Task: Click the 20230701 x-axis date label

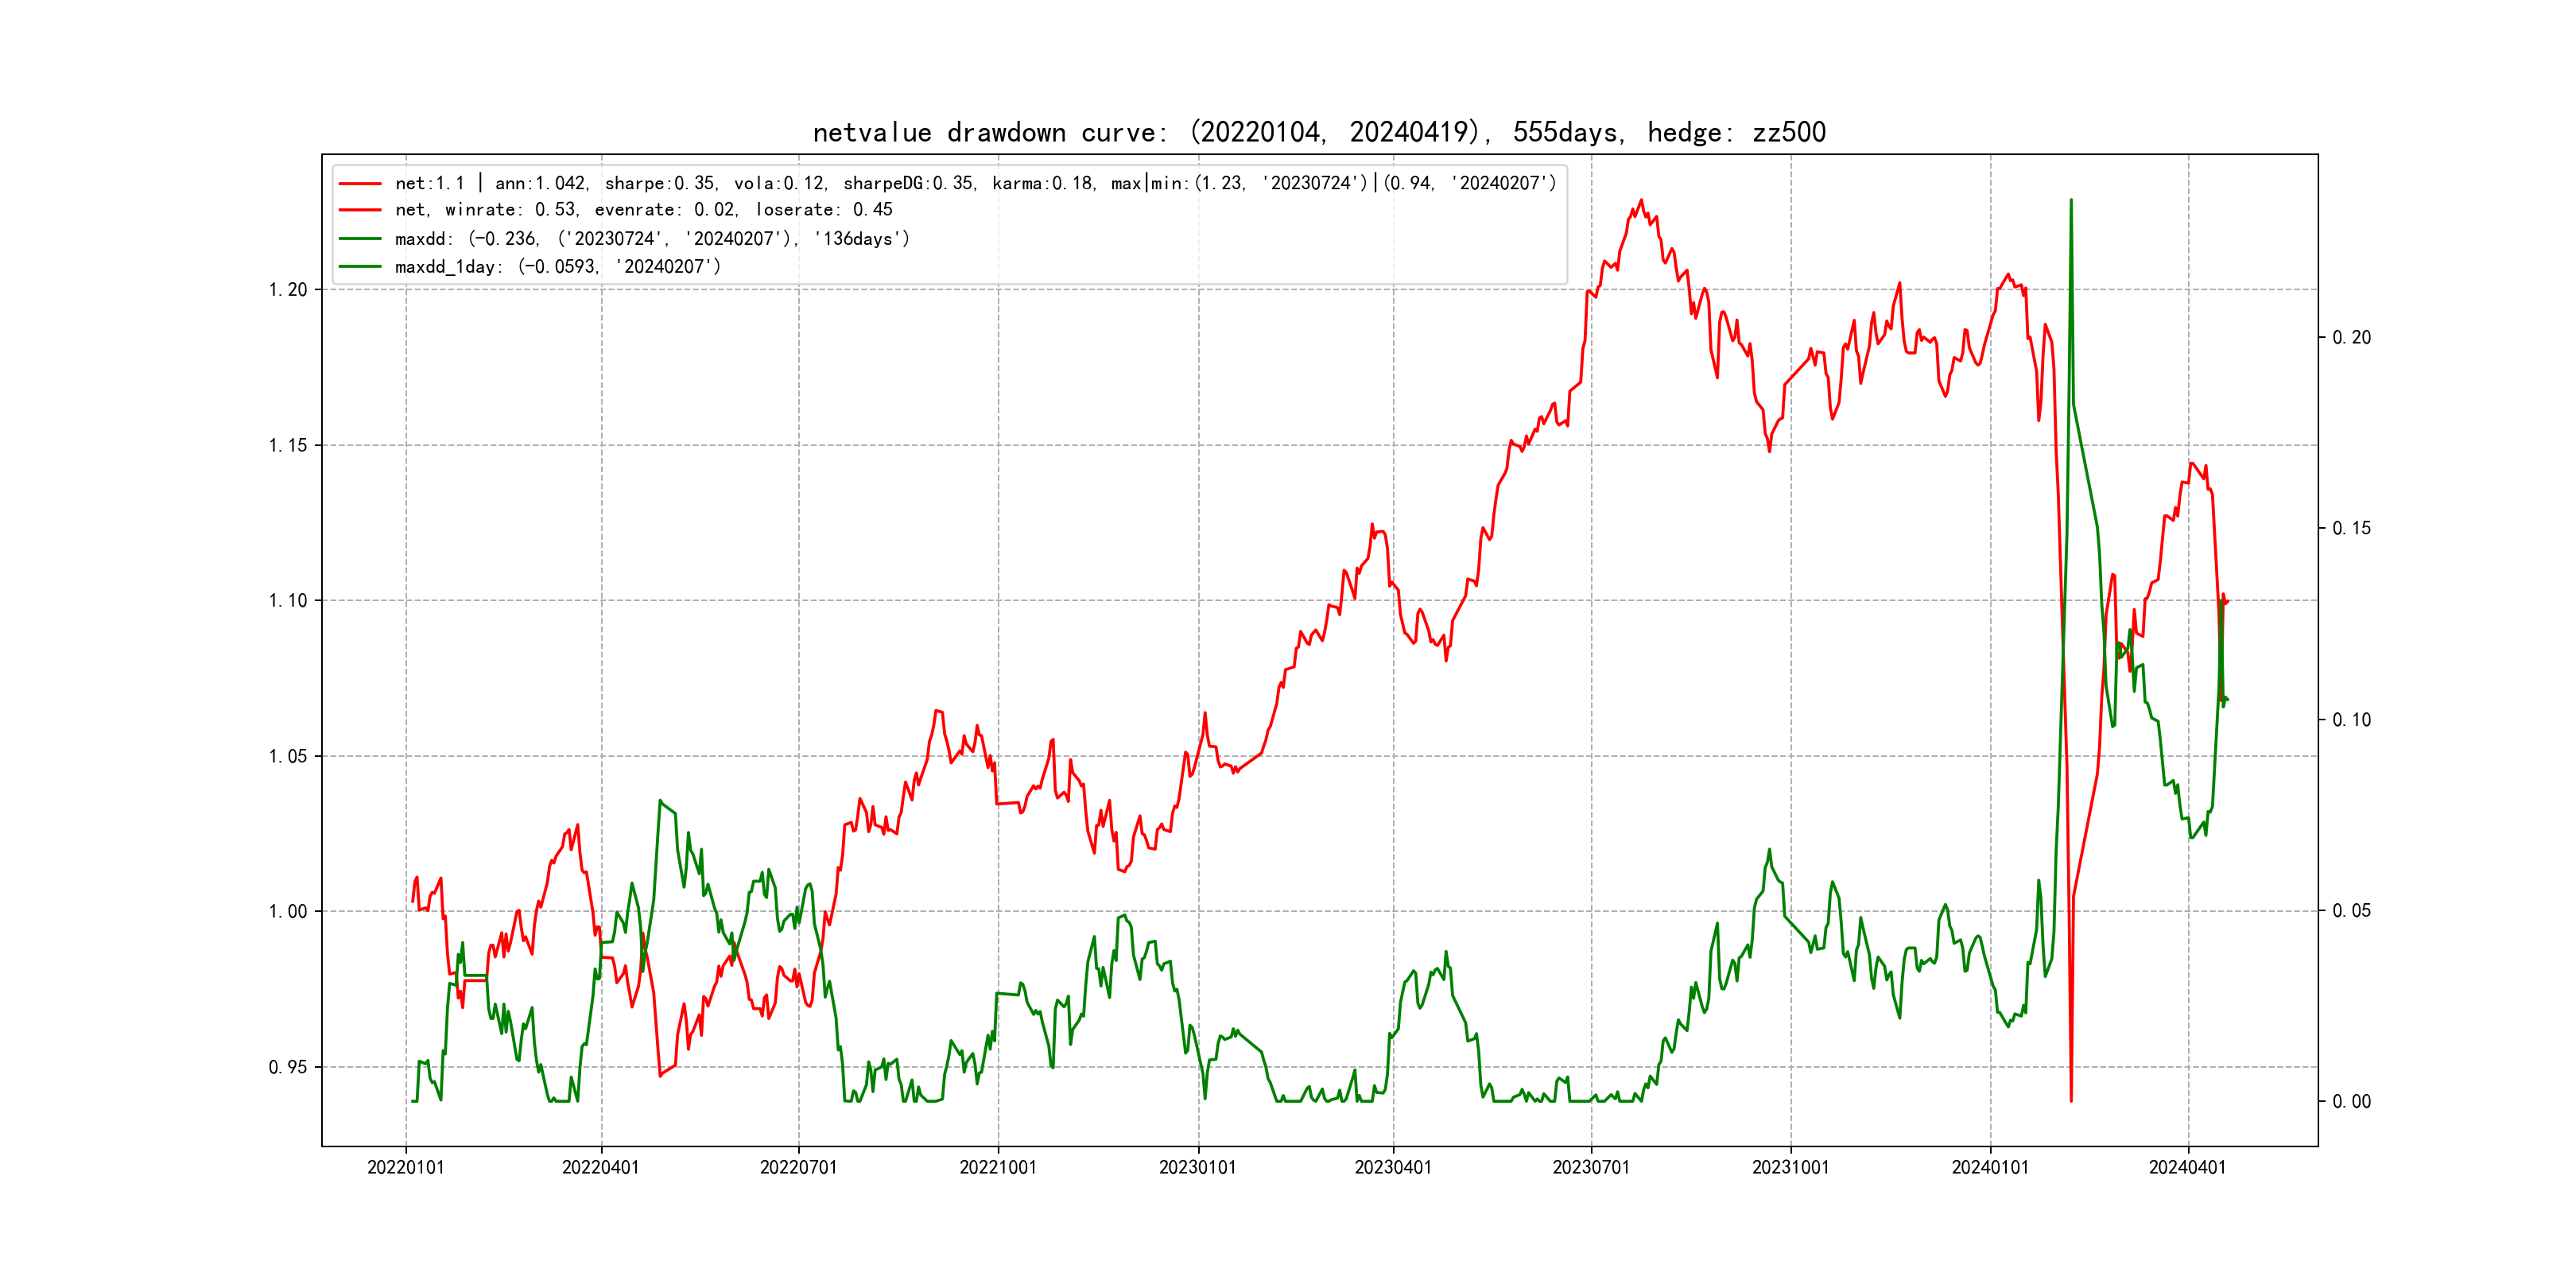Action: [1590, 1168]
